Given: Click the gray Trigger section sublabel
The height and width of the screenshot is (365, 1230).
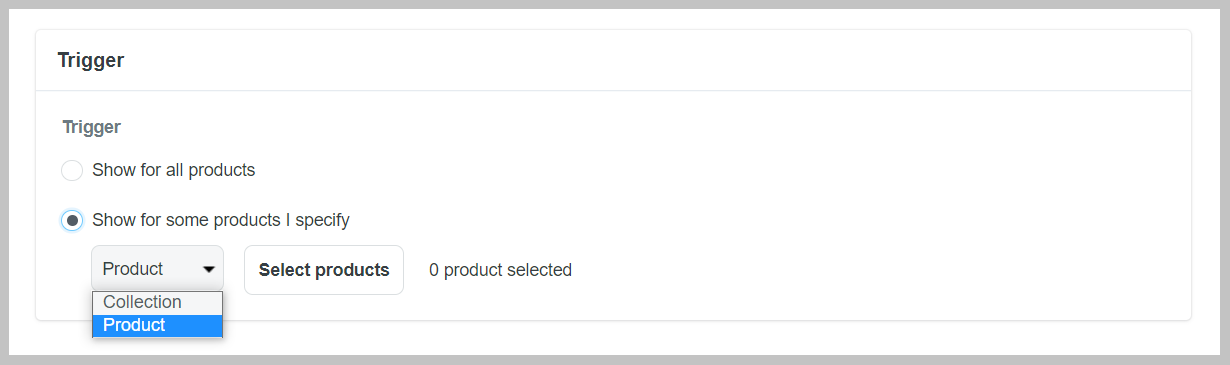Looking at the screenshot, I should [x=91, y=127].
